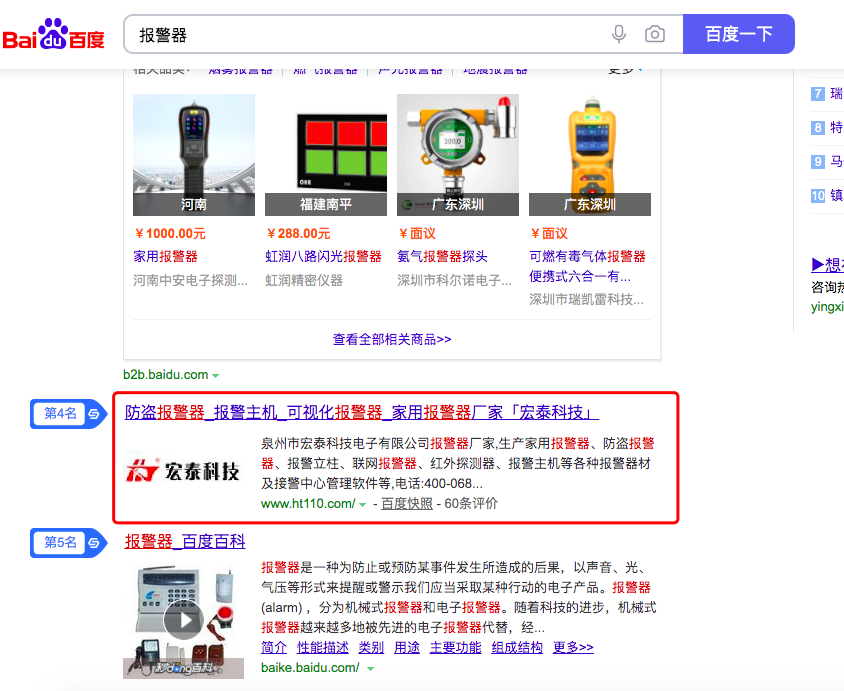844x691 pixels.
Task: Click the 百度一下 search button
Action: (738, 34)
